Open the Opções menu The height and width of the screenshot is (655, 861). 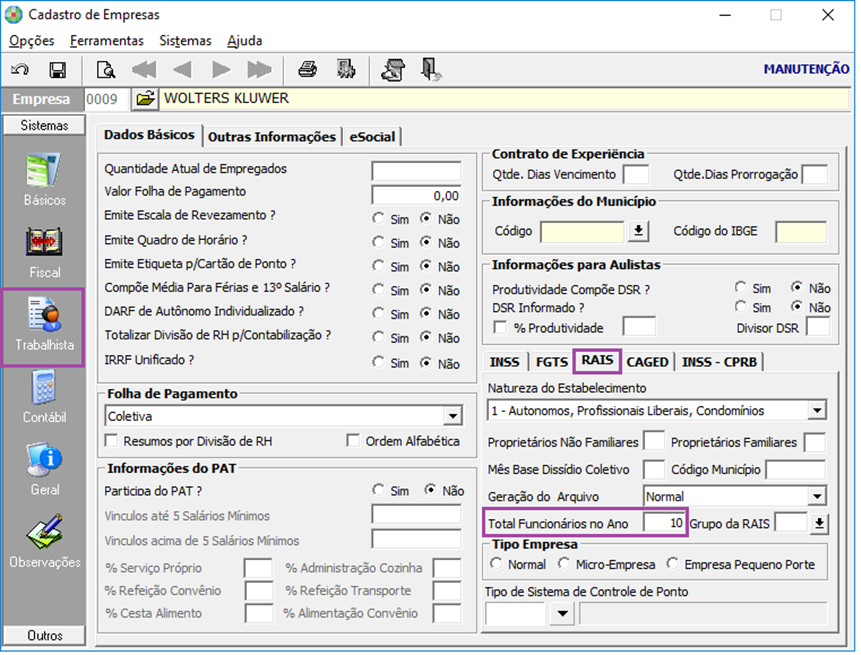(x=31, y=41)
